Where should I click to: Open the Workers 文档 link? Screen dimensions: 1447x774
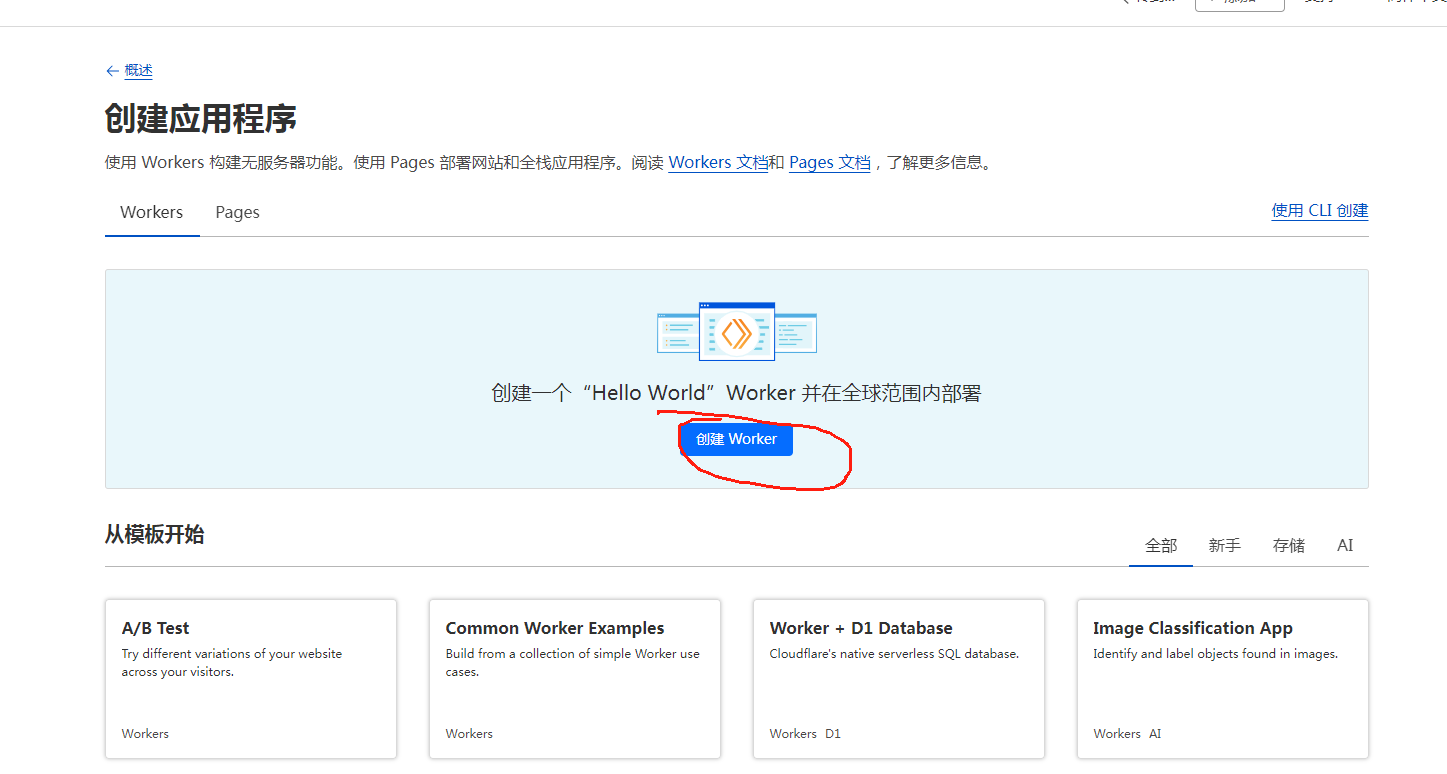pos(718,162)
